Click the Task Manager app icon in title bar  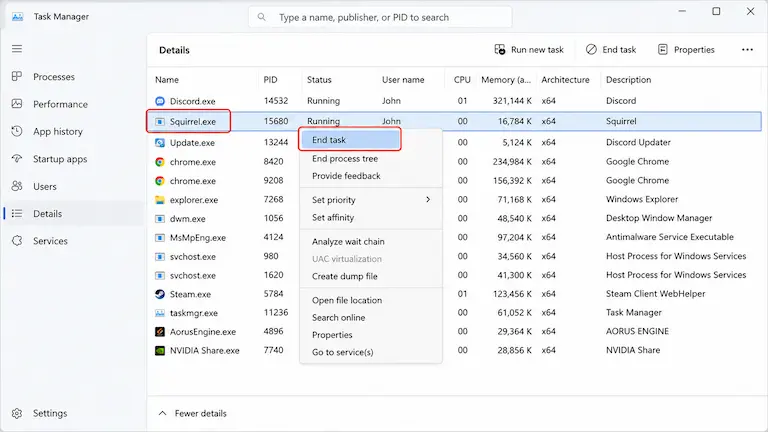(18, 17)
